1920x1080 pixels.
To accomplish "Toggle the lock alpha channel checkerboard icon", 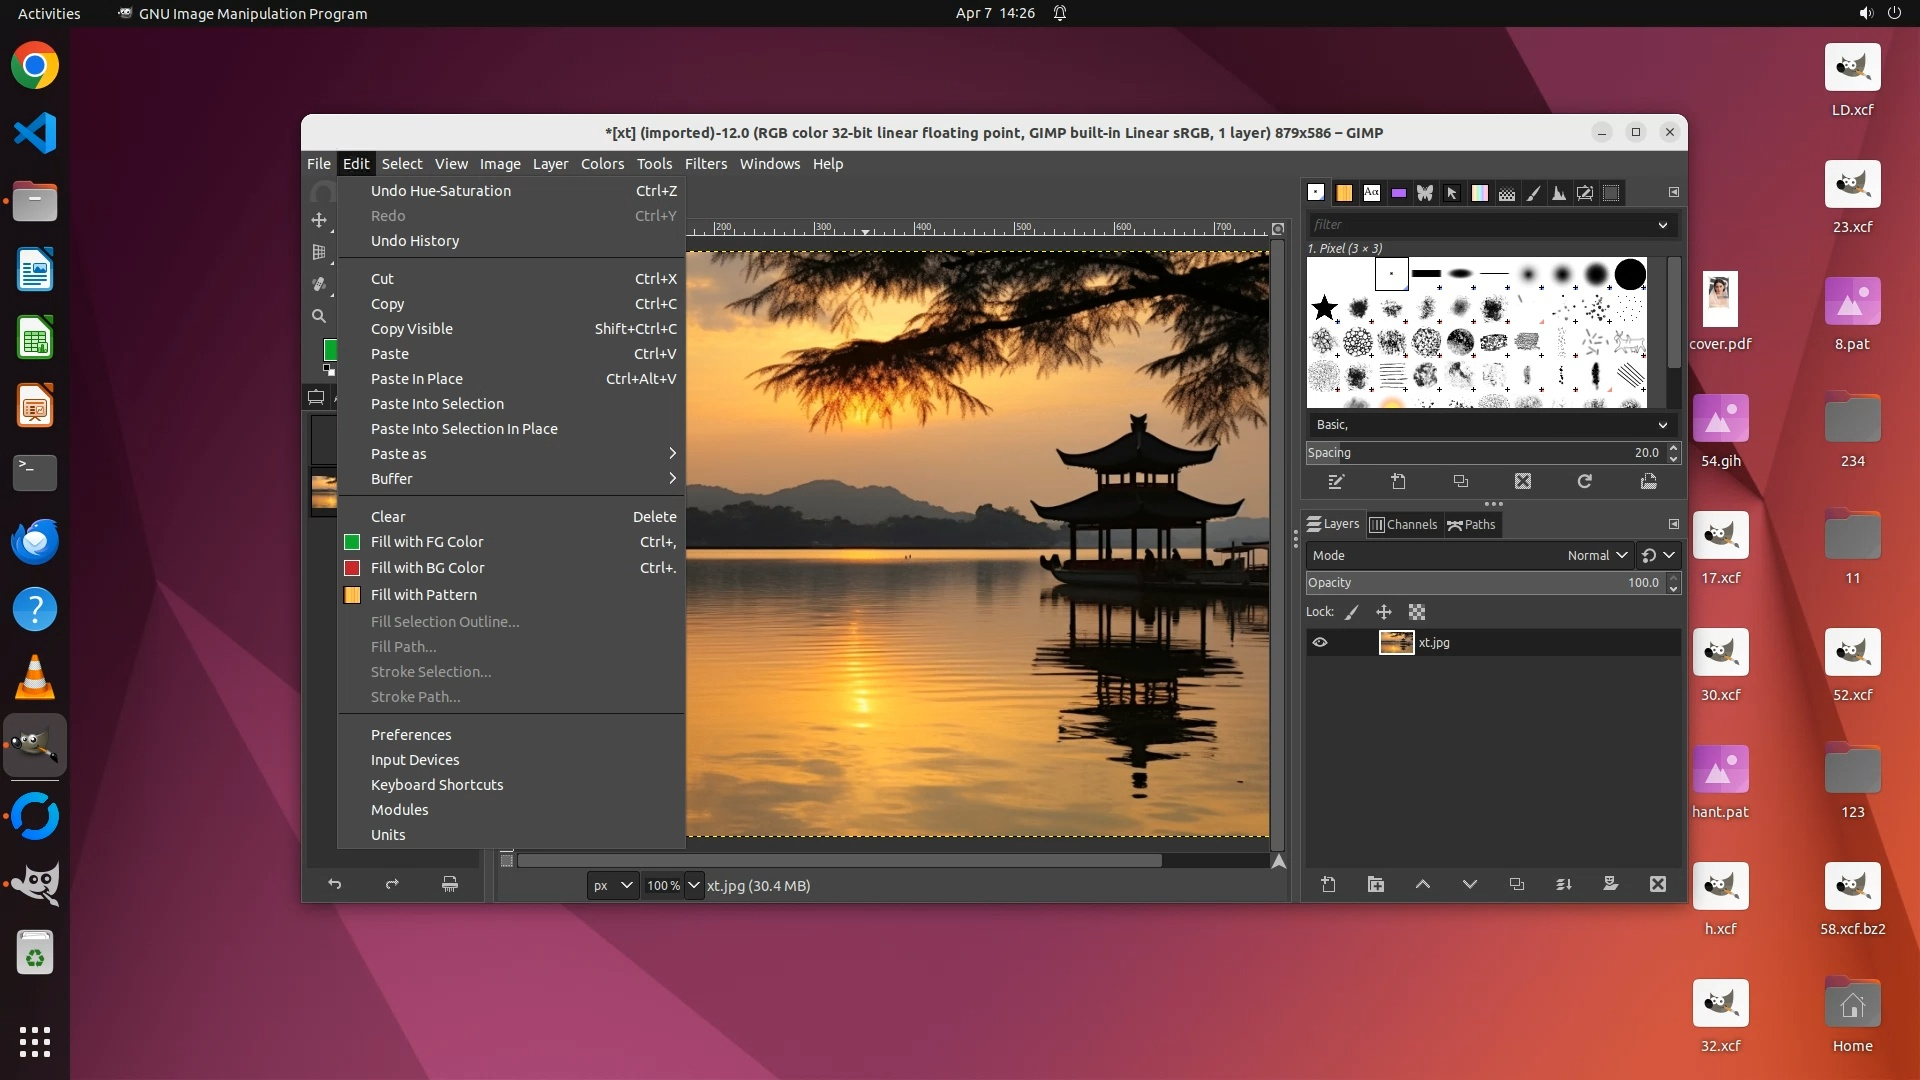I will pyautogui.click(x=1417, y=612).
